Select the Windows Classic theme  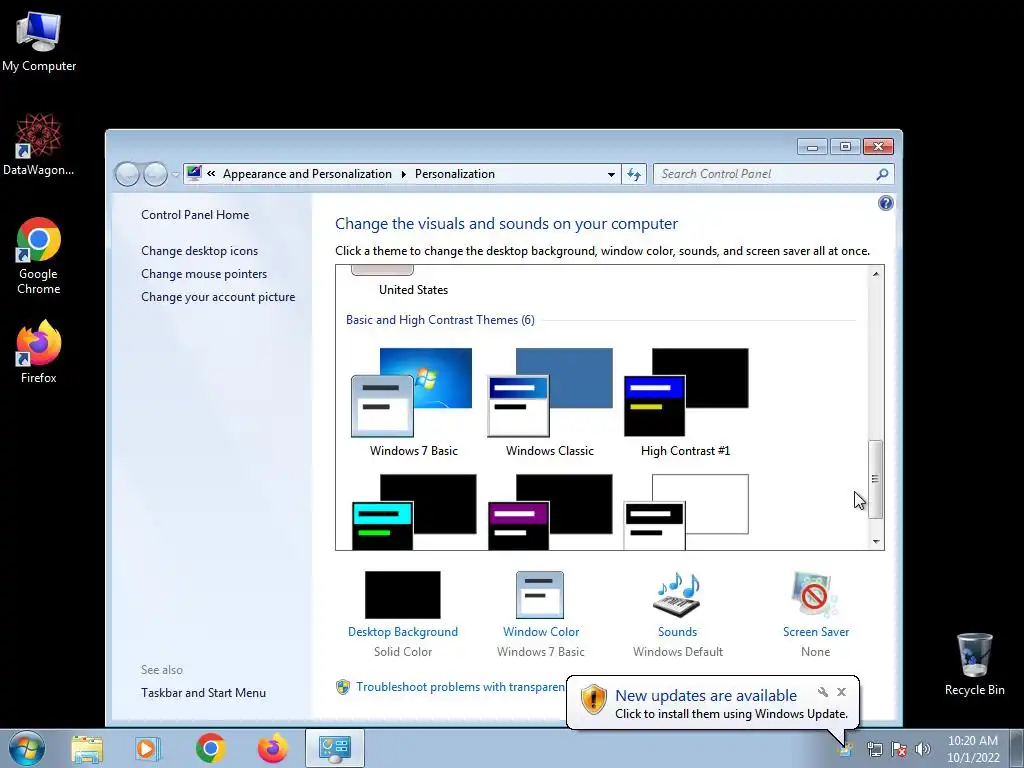[x=550, y=403]
